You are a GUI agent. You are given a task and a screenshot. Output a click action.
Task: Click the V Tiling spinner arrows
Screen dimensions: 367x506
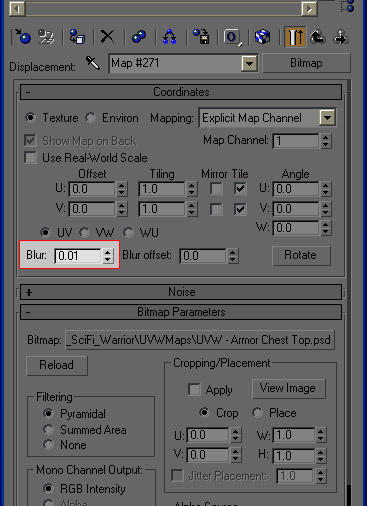192,209
